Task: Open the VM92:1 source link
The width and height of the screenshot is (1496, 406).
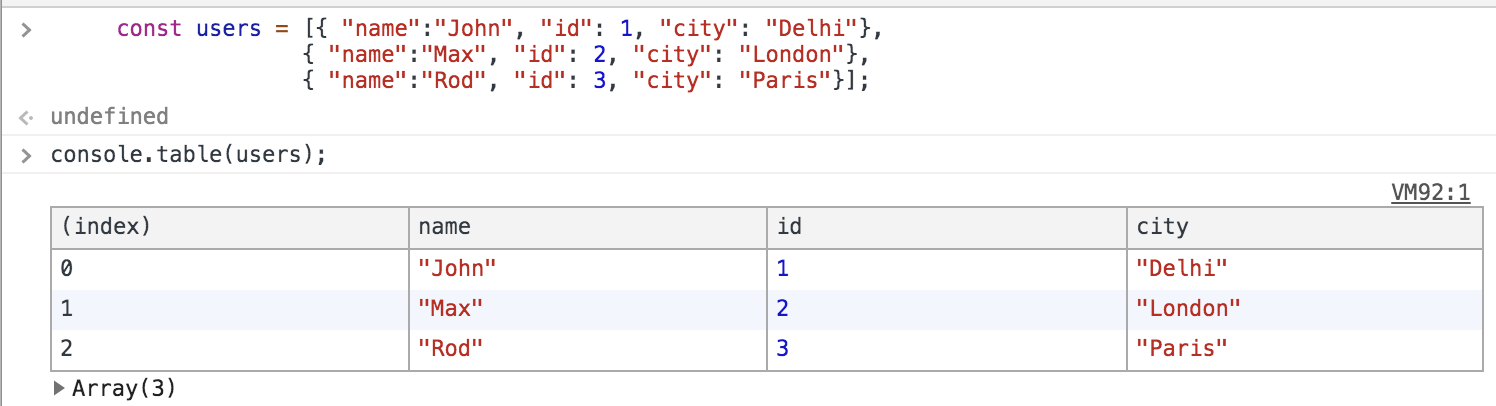Action: [1430, 193]
